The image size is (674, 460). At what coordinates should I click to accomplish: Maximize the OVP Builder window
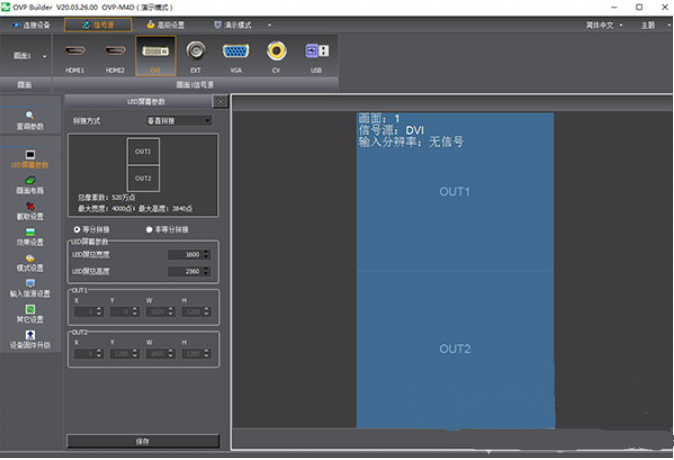pyautogui.click(x=639, y=7)
